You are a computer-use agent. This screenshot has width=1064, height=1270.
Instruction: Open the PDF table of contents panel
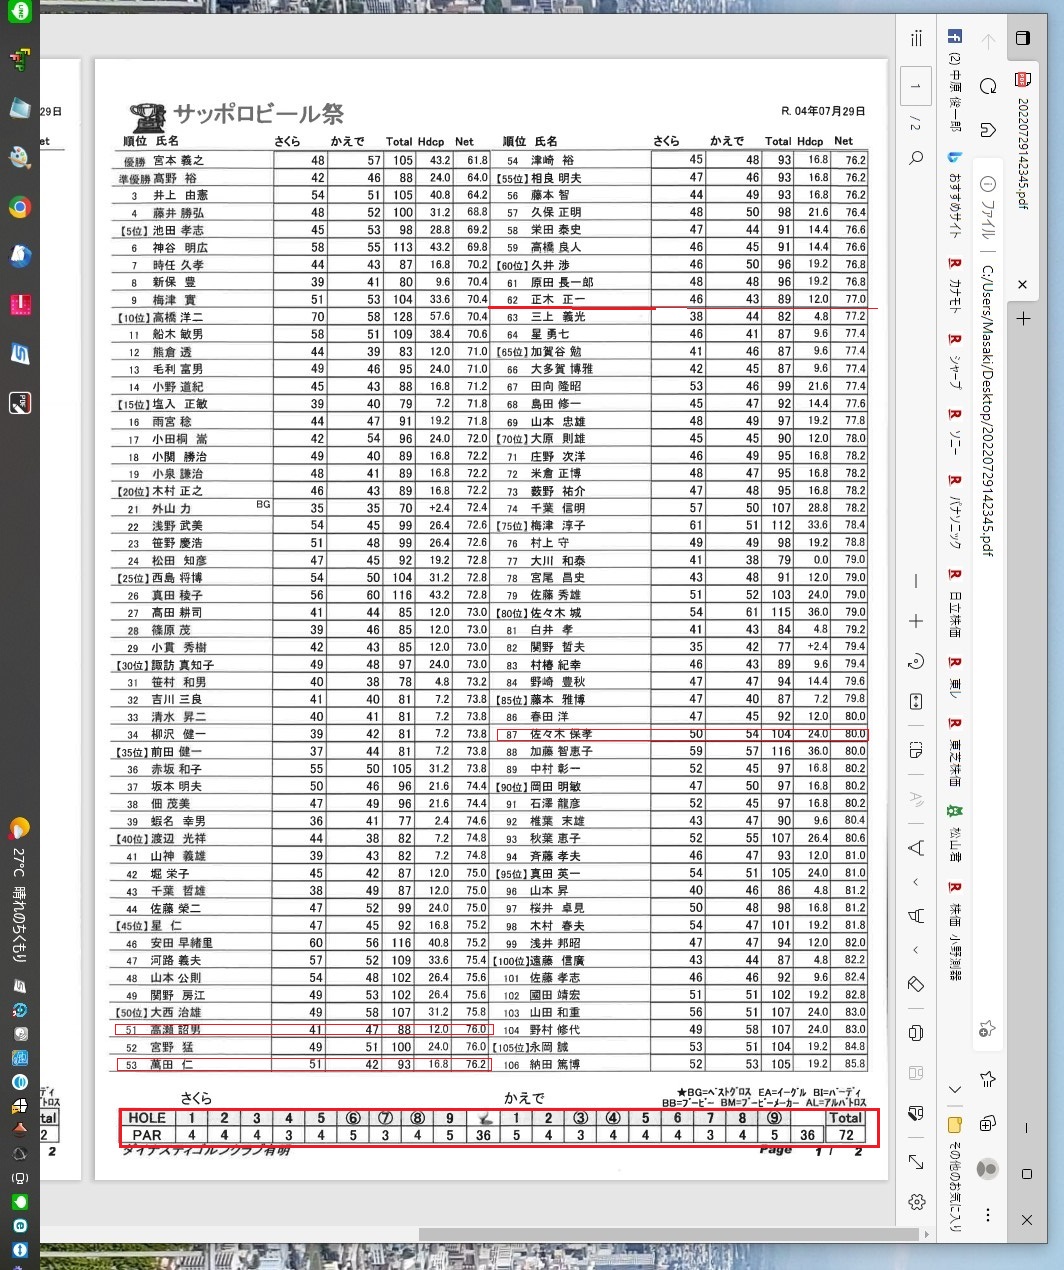(916, 39)
